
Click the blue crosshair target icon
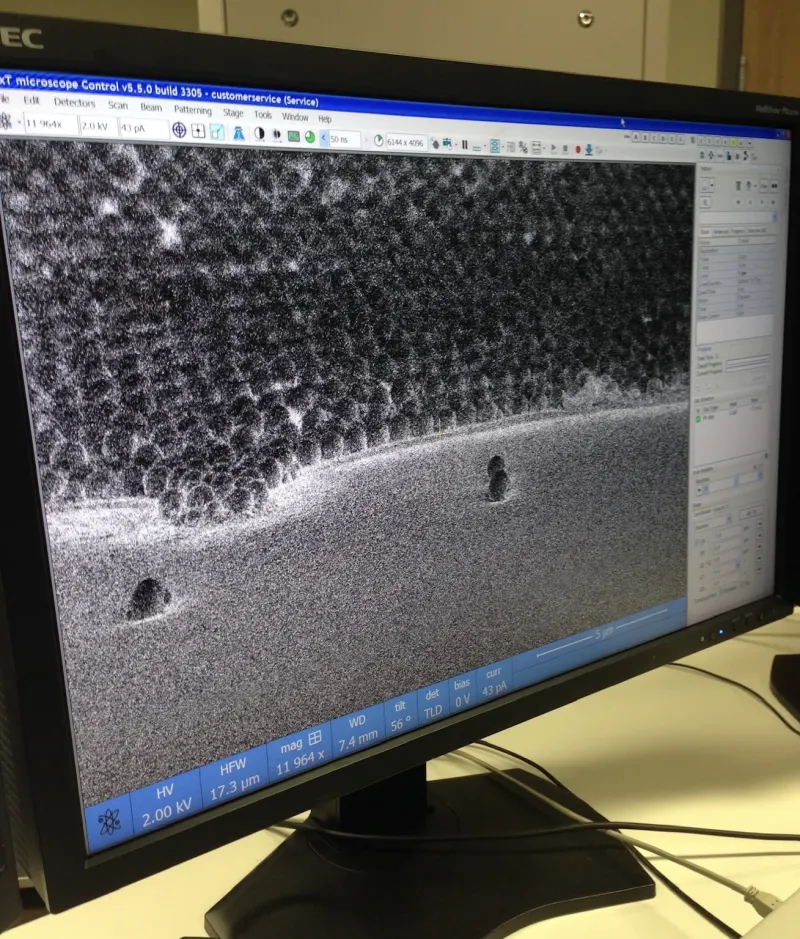point(179,130)
